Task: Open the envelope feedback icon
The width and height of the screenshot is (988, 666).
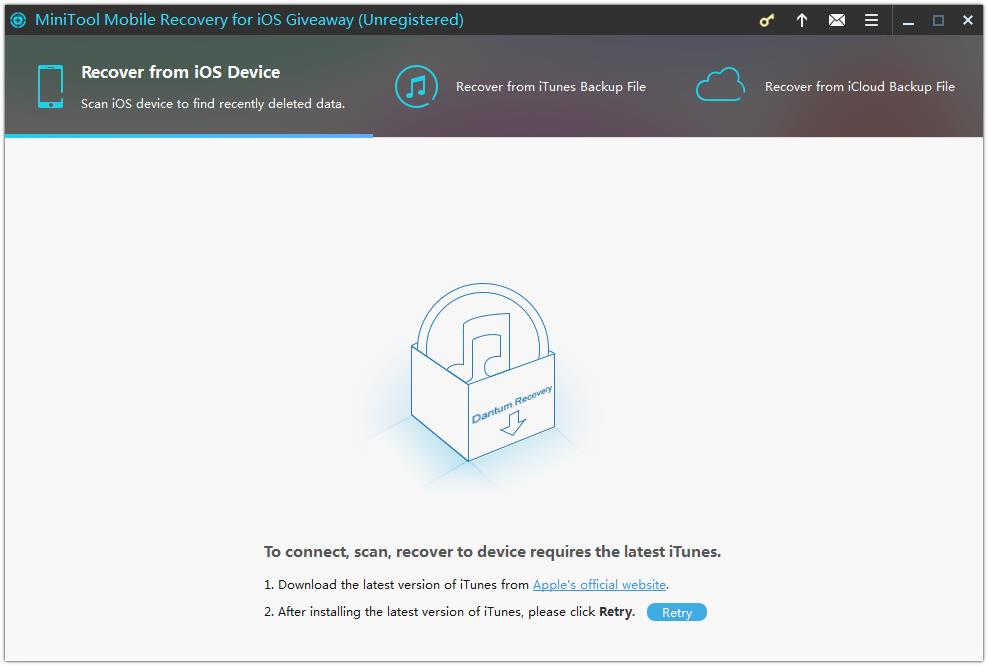Action: pyautogui.click(x=837, y=20)
